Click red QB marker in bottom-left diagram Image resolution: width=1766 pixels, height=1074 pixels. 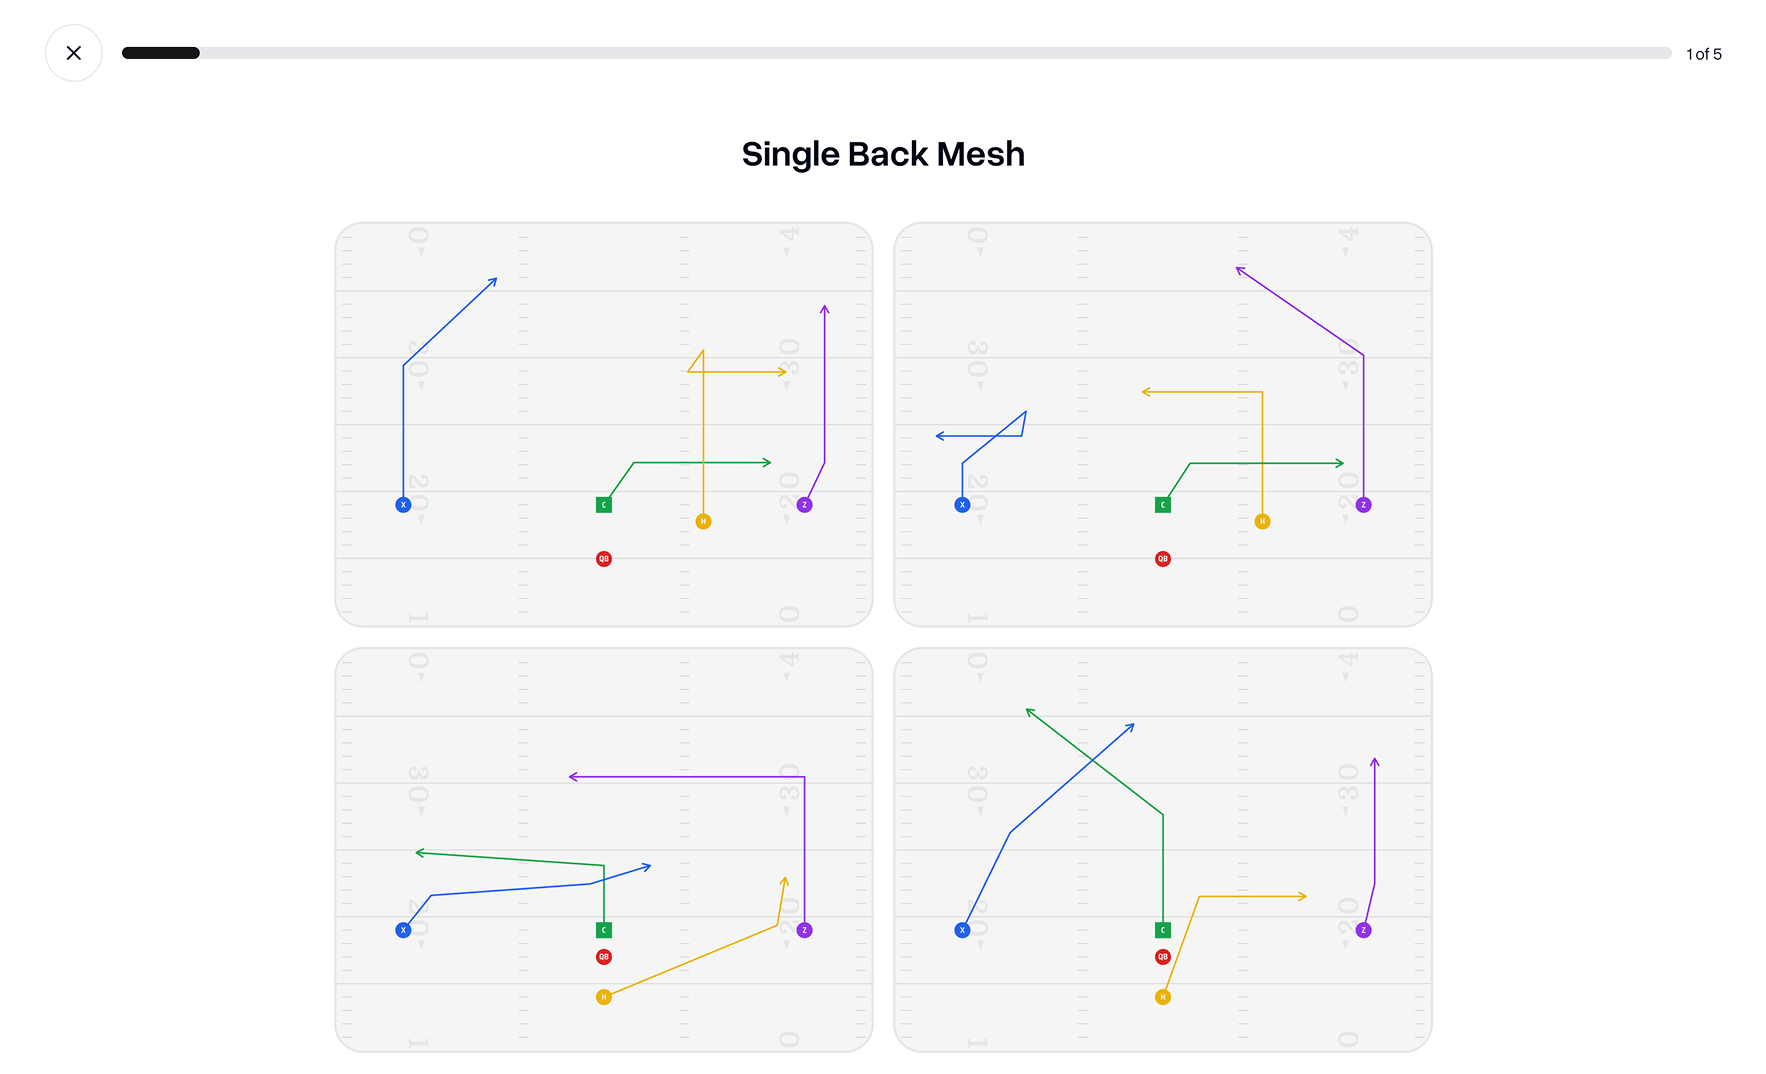pos(604,957)
